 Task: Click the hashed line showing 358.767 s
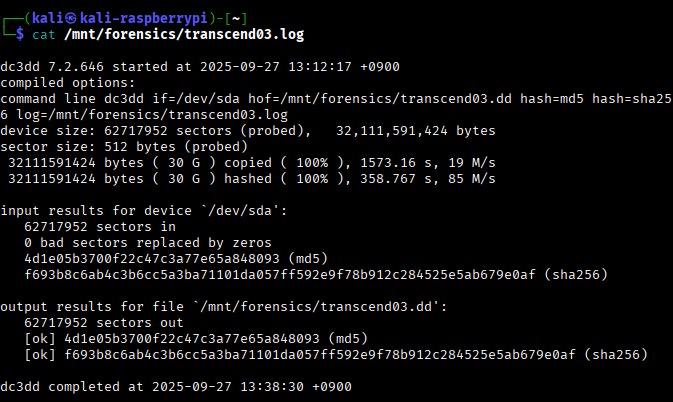252,178
